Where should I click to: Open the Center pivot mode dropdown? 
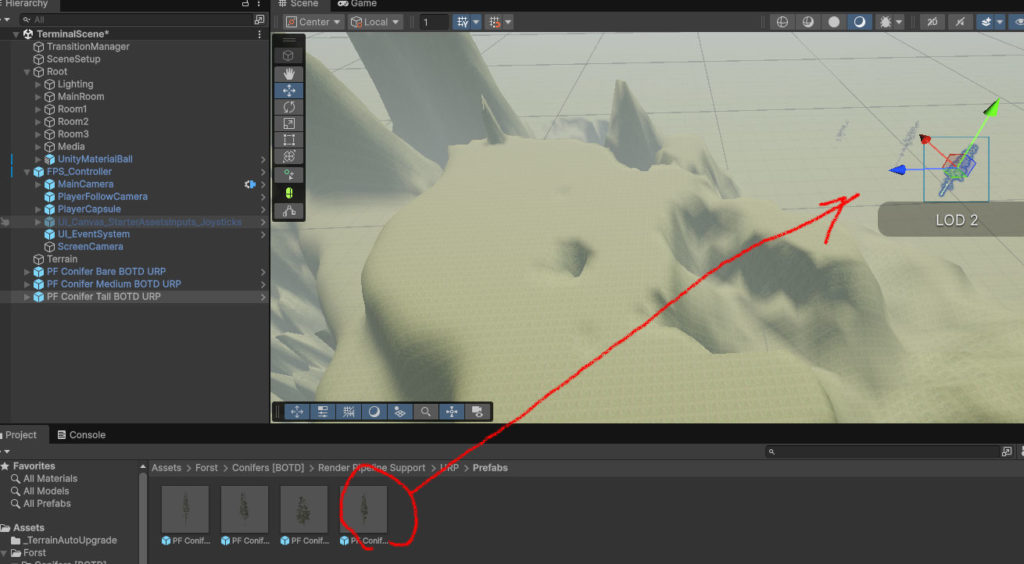coord(313,22)
